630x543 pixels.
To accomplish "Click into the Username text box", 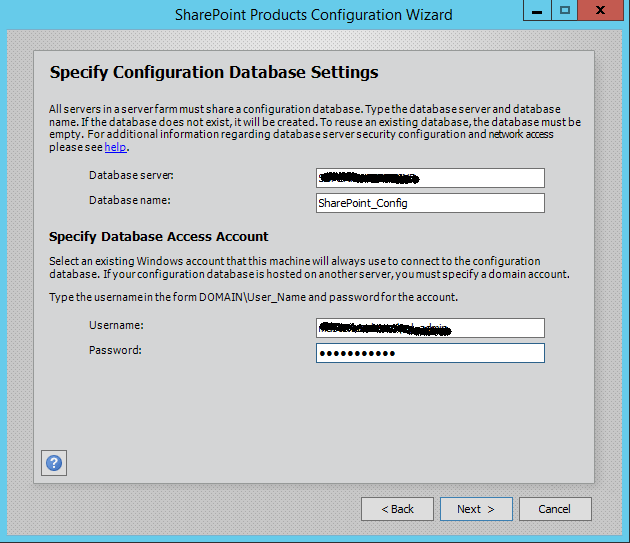I will 430,328.
